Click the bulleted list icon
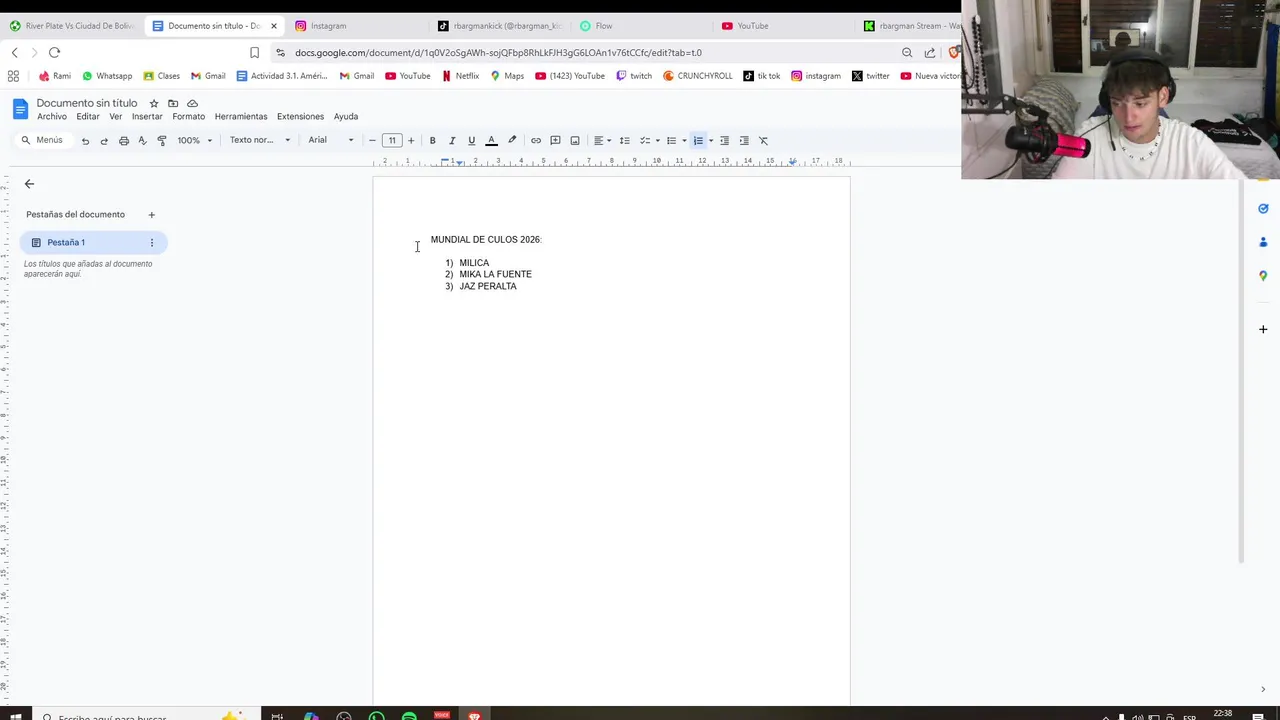The height and width of the screenshot is (720, 1280). [672, 141]
